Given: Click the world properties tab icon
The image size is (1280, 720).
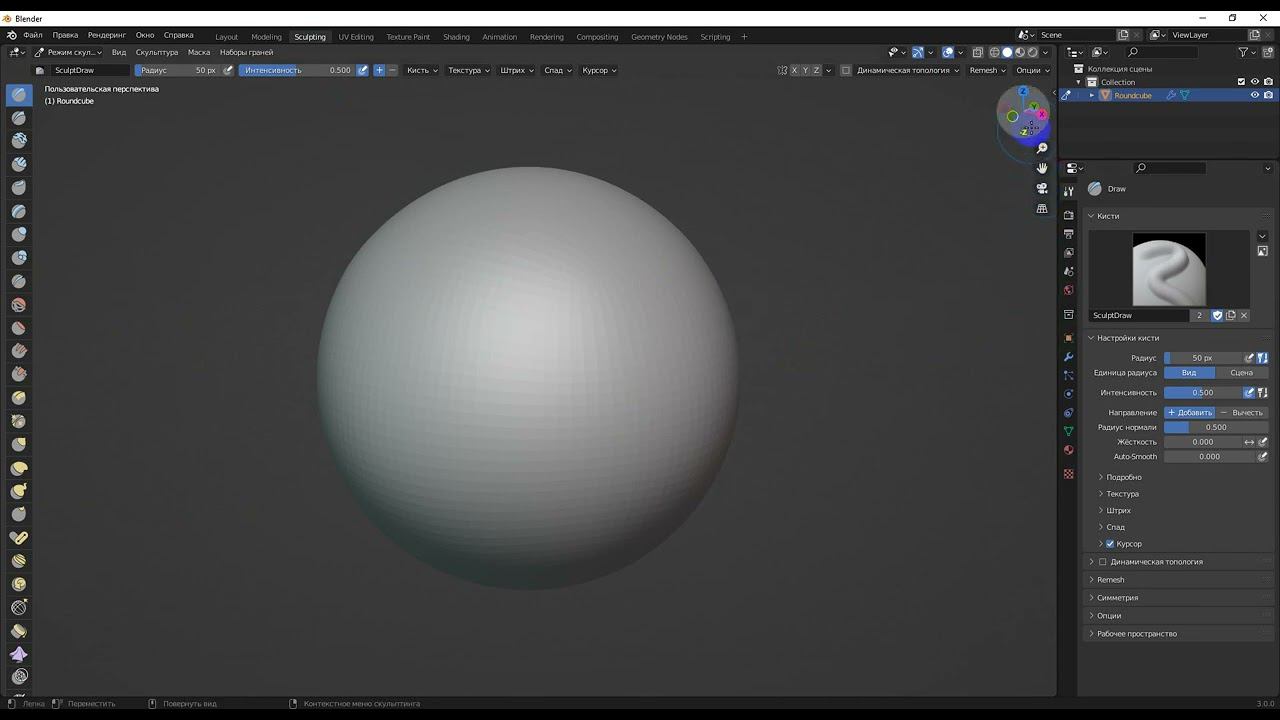Looking at the screenshot, I should coord(1068,290).
